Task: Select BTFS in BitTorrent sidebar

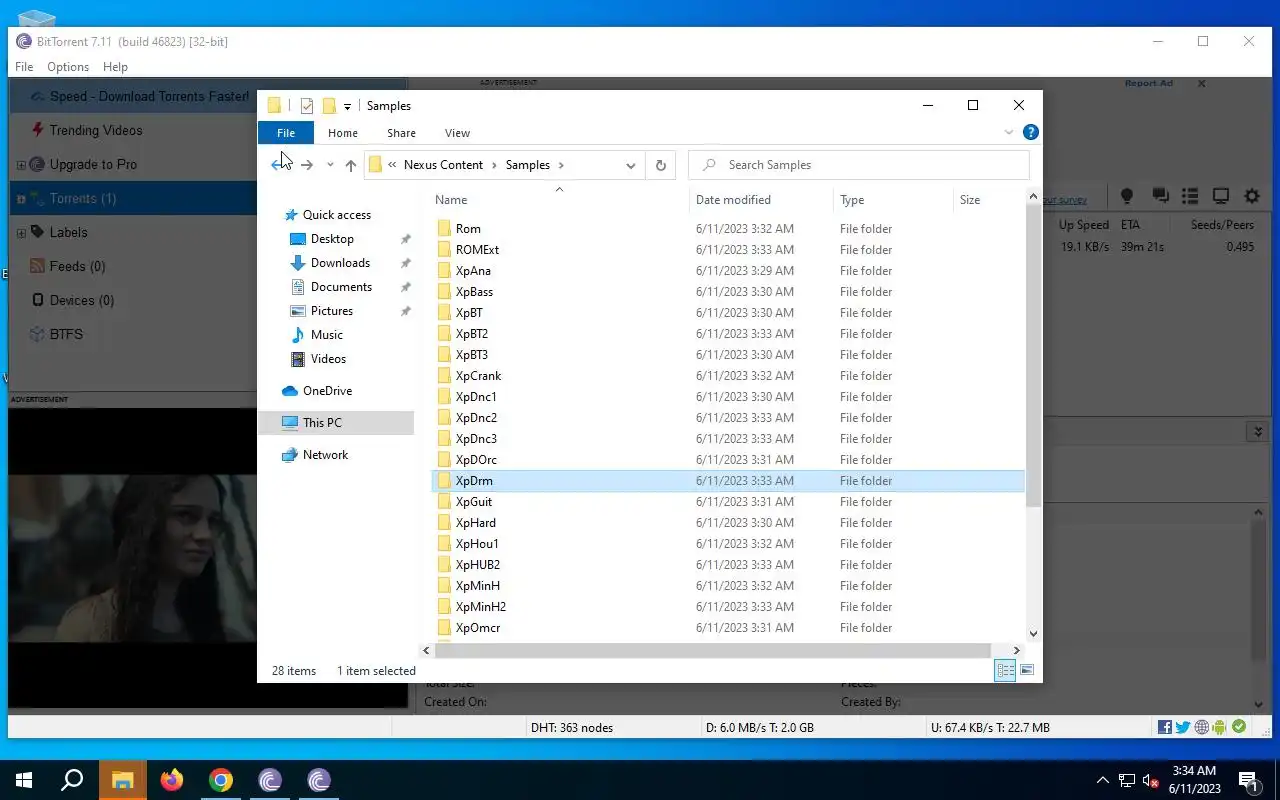Action: click(66, 335)
